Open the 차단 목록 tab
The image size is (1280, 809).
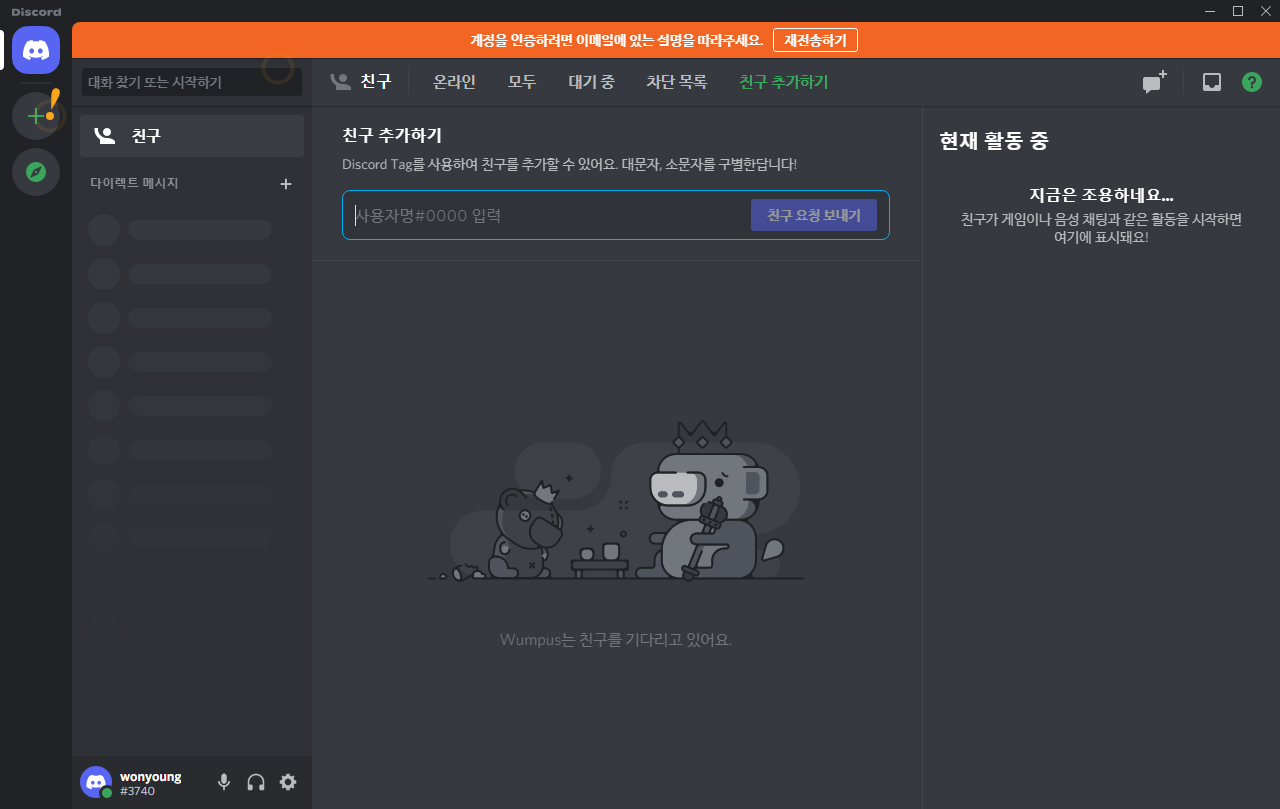click(677, 82)
